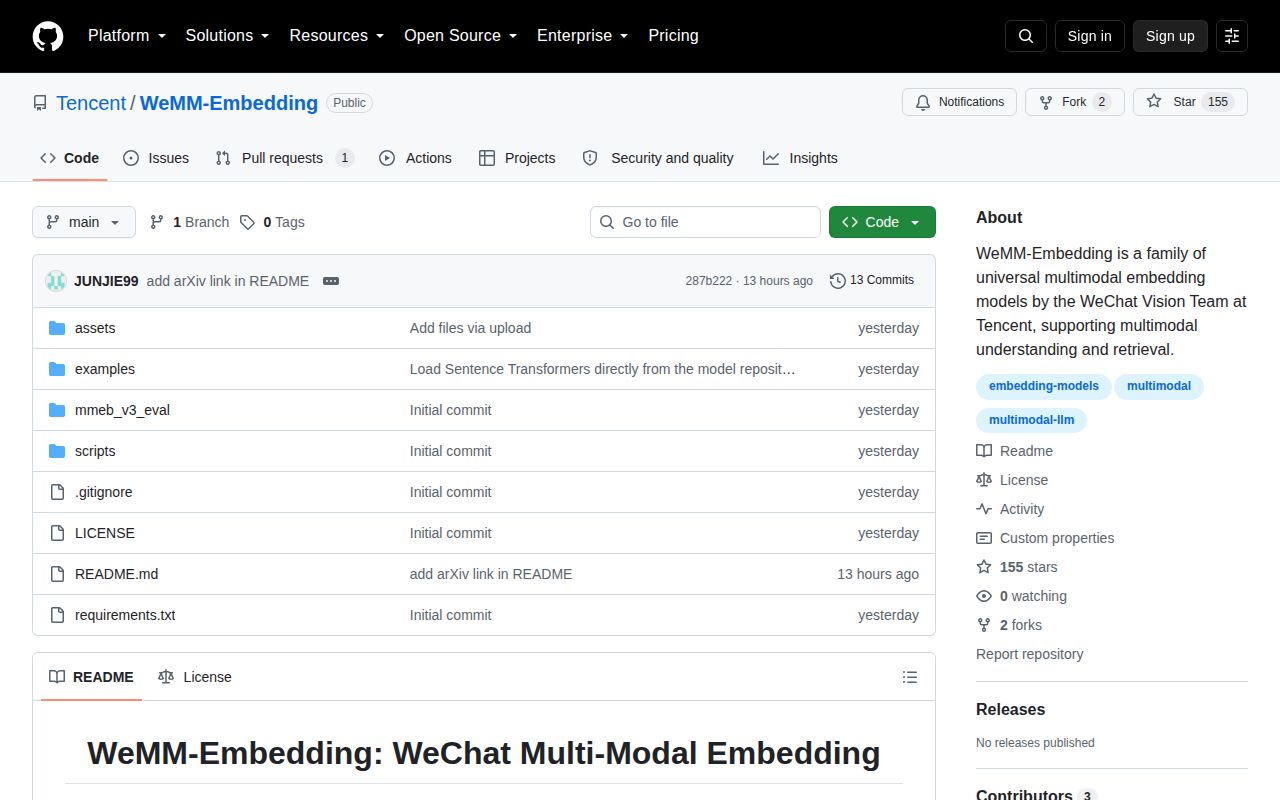This screenshot has height=800, width=1280.
Task: Open the Pricing page
Action: [x=673, y=36]
